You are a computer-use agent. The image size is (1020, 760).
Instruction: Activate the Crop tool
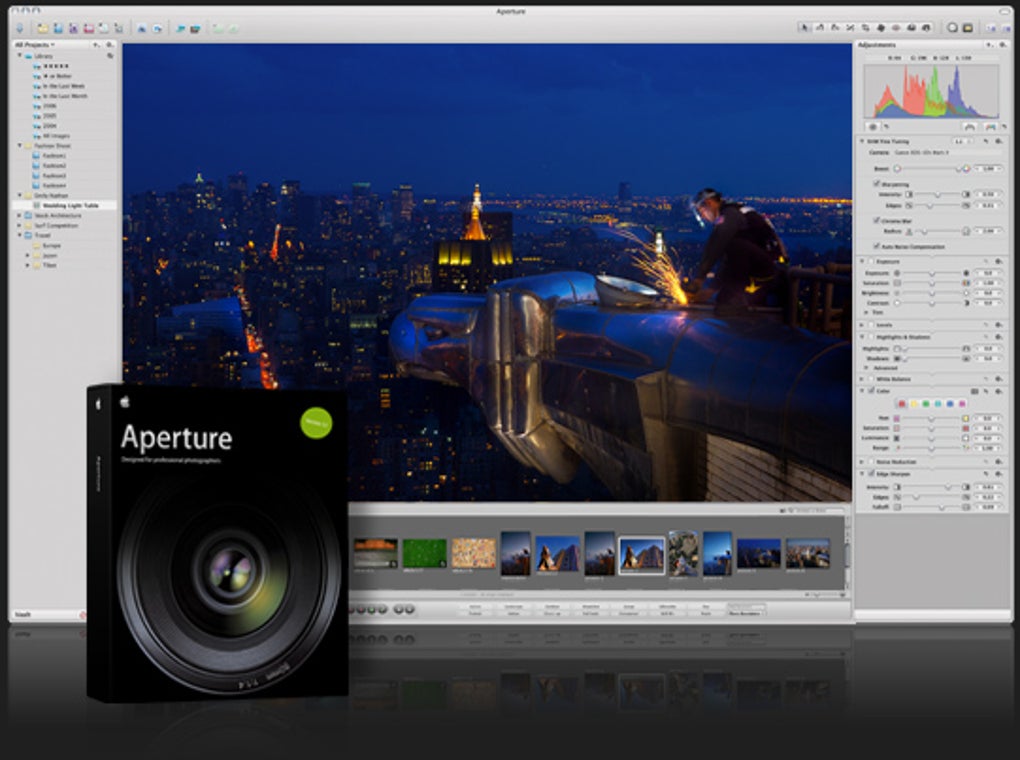[865, 27]
